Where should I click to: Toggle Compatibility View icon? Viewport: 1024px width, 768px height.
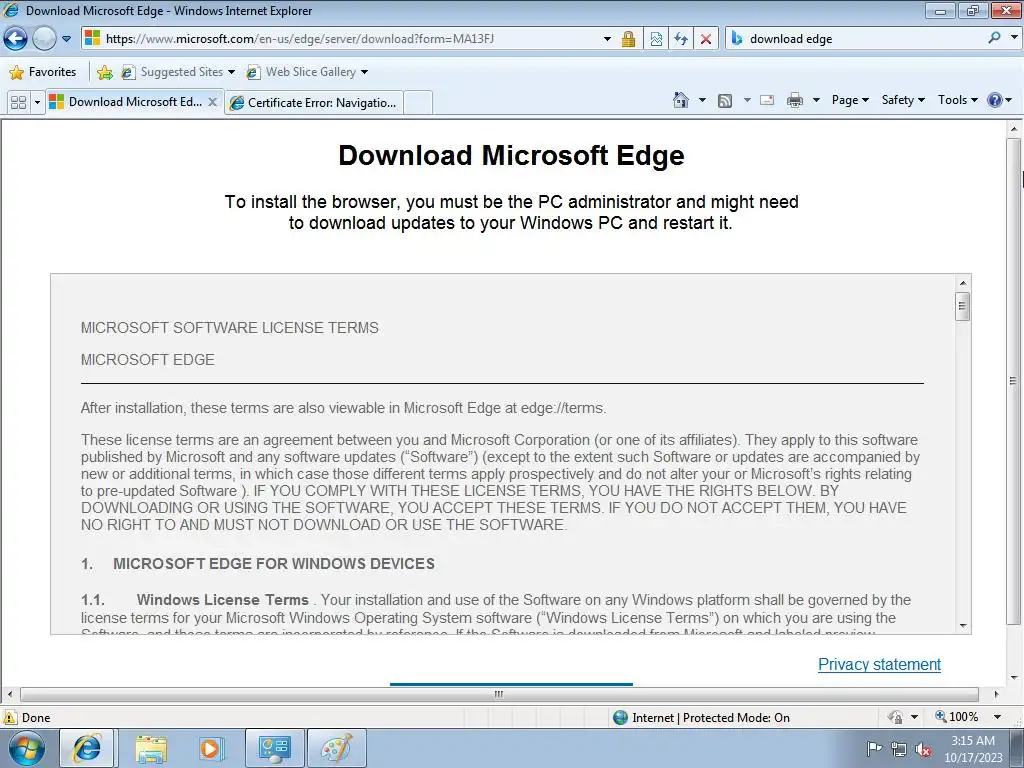click(656, 39)
